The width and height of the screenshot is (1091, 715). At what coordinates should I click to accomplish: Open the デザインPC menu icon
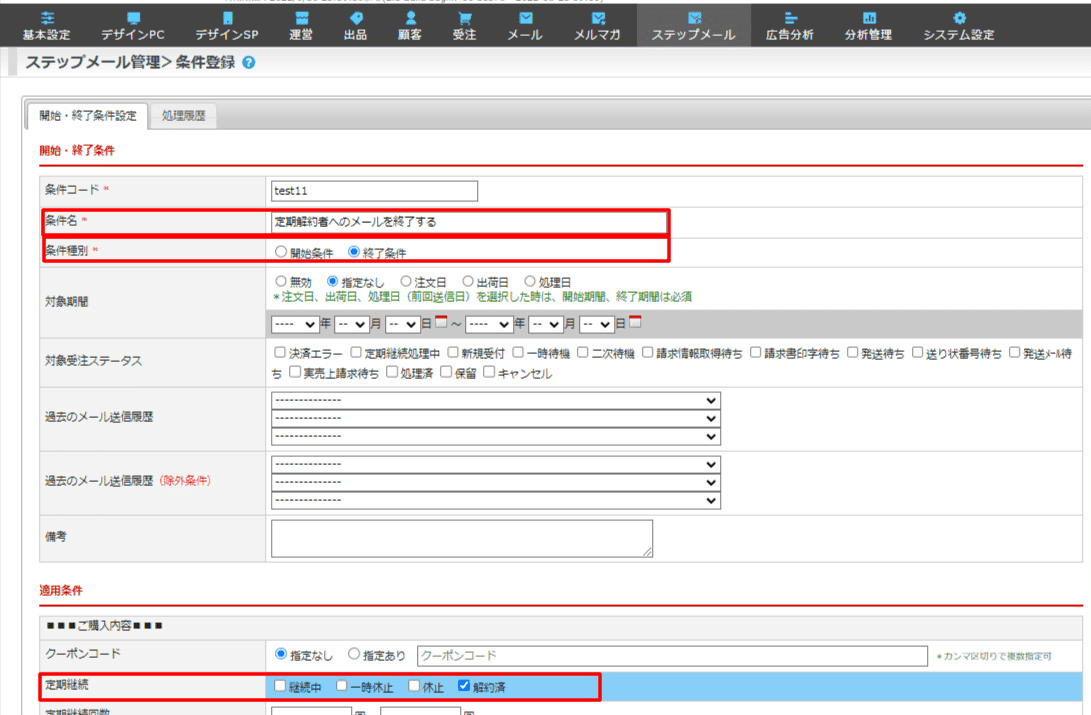tap(133, 18)
